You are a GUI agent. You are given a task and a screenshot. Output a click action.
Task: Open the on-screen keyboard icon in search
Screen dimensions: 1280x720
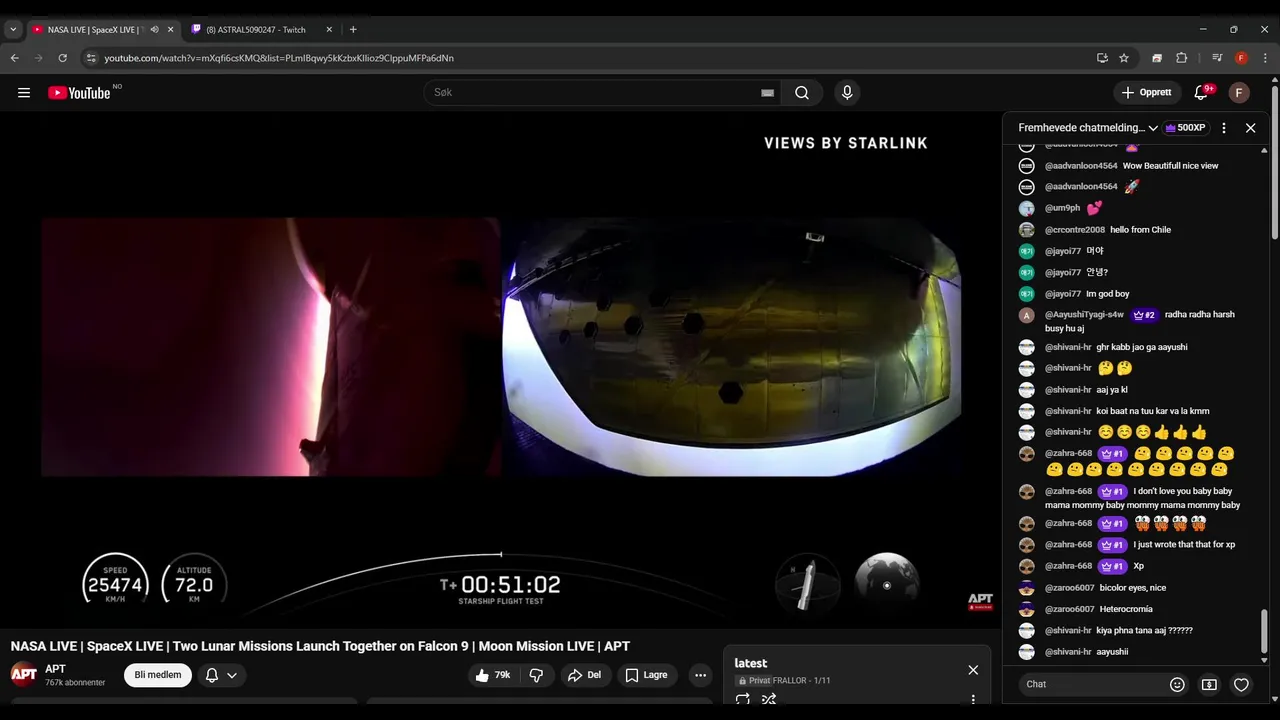[767, 93]
